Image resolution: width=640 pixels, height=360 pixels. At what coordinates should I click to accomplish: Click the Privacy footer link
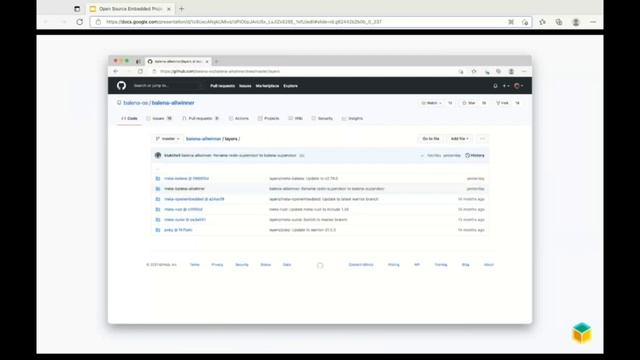tap(217, 265)
